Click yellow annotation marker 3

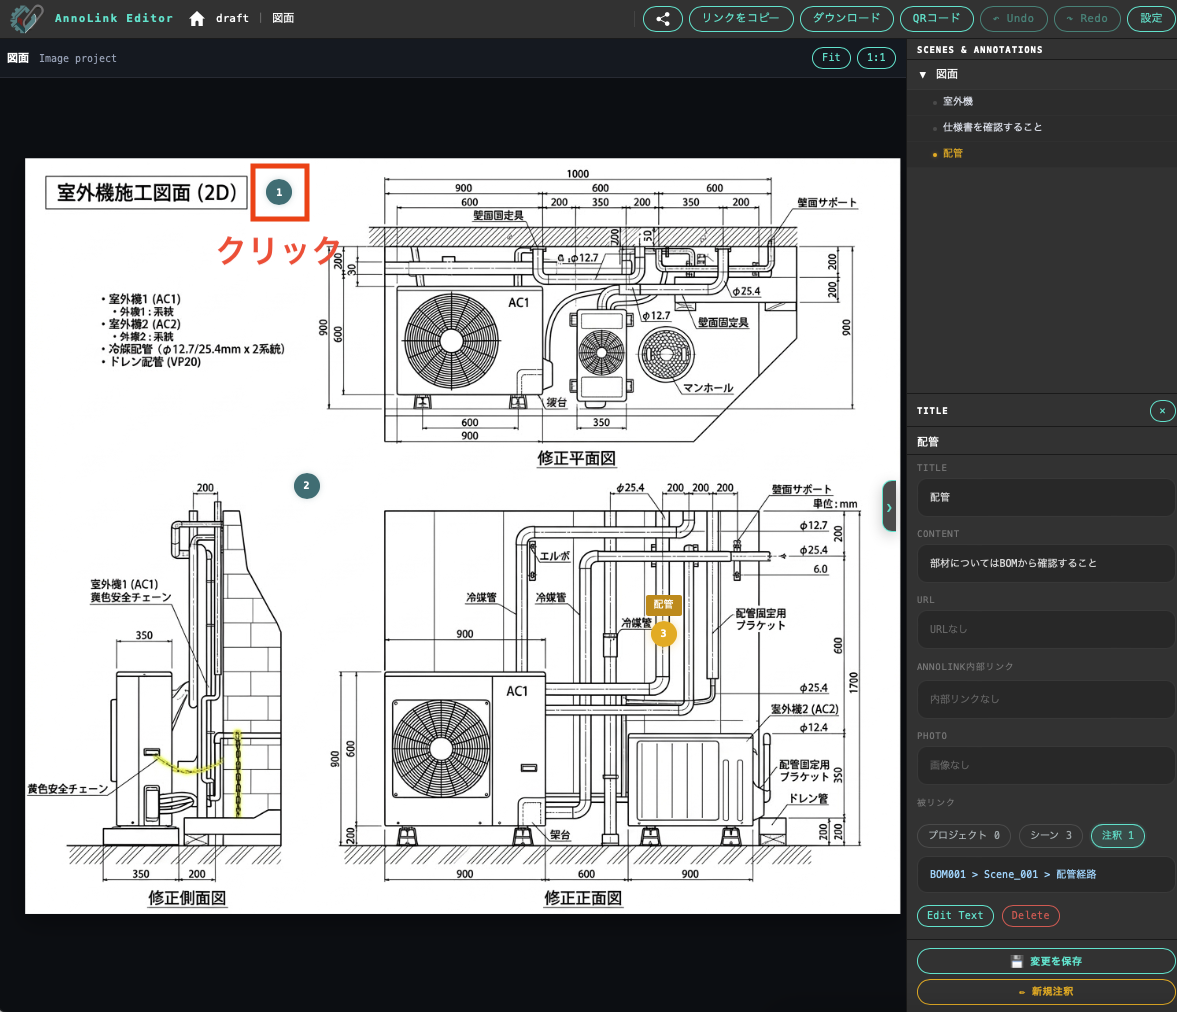point(663,633)
